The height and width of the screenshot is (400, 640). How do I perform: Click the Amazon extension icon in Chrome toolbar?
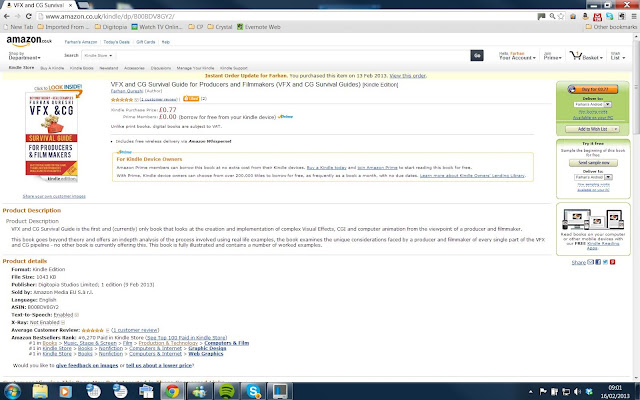(585, 16)
